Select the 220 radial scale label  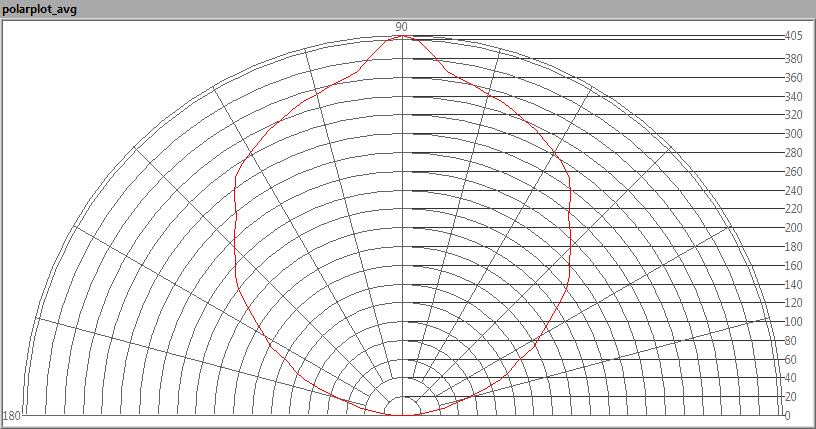[793, 209]
